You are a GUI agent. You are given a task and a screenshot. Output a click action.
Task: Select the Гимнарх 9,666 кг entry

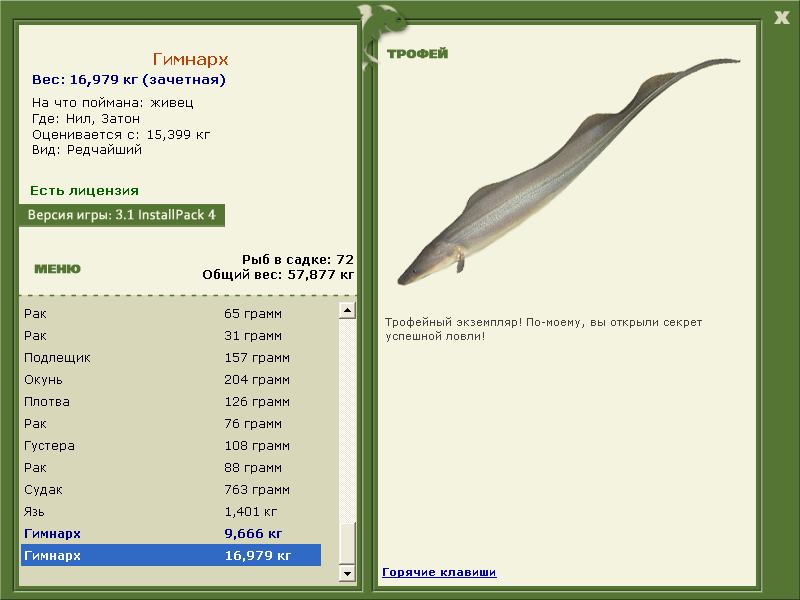170,534
